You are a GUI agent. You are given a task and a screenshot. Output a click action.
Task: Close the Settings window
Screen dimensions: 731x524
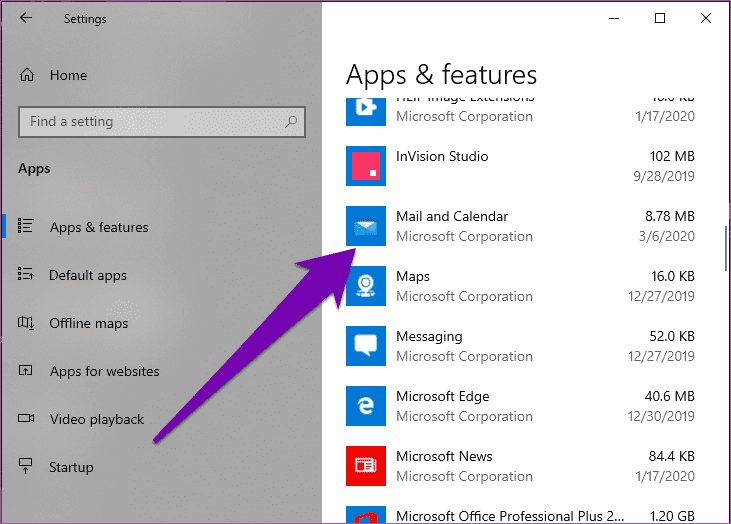click(706, 18)
